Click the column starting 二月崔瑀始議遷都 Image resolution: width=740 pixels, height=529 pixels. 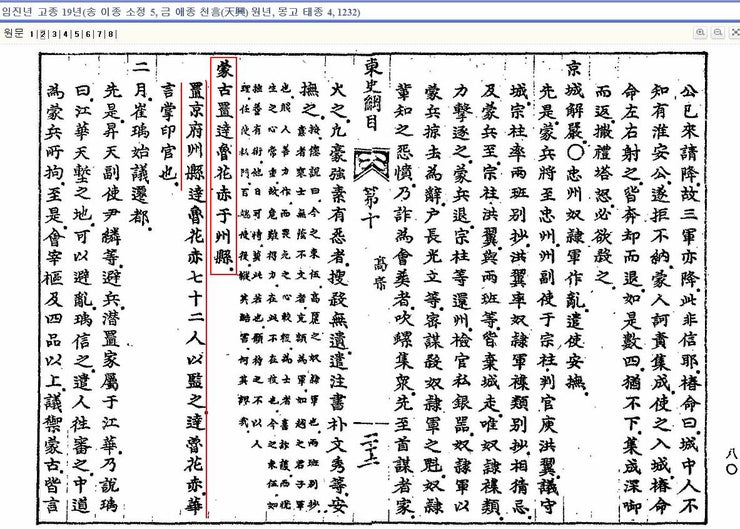(140, 144)
